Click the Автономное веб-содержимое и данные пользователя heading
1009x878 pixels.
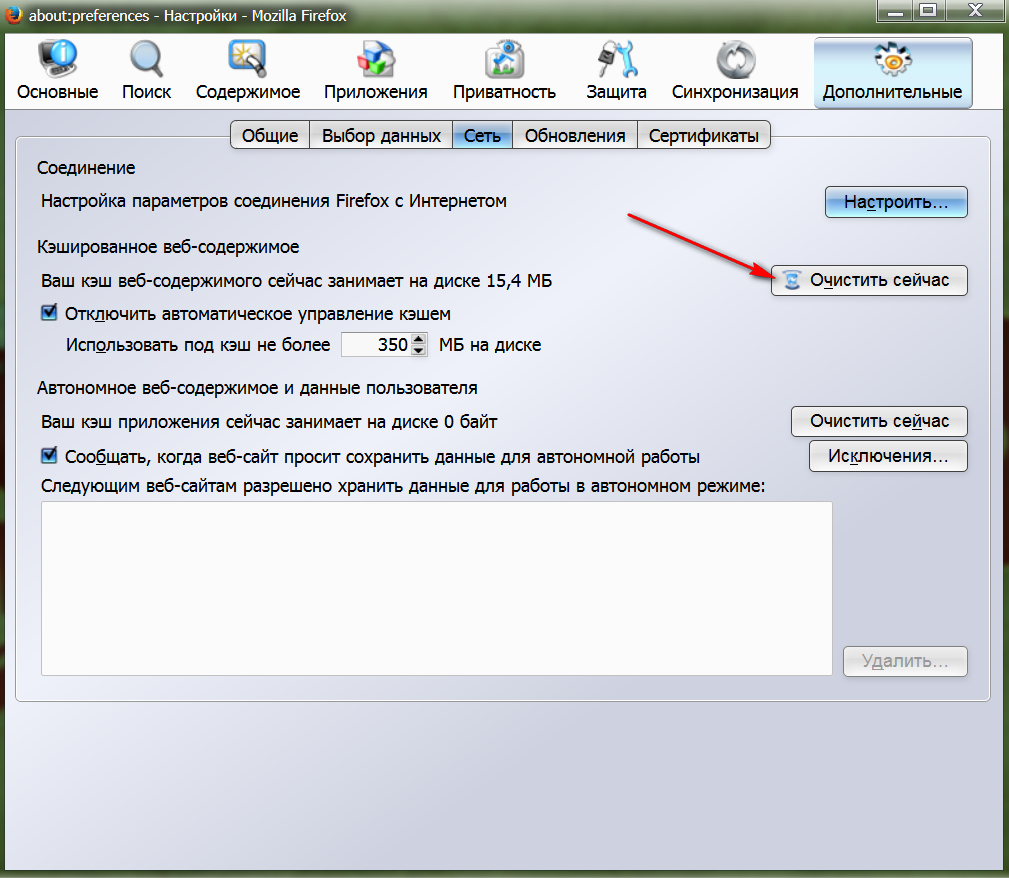257,388
